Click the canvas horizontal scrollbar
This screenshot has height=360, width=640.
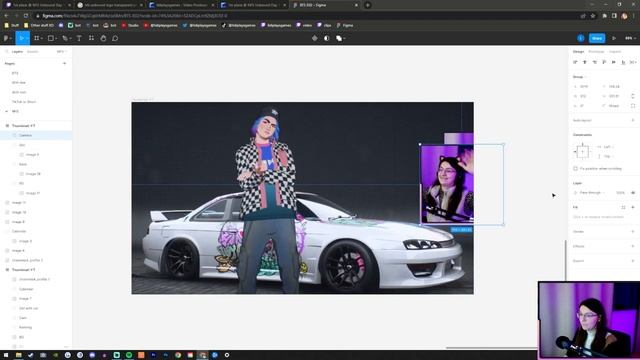[x=491, y=348]
